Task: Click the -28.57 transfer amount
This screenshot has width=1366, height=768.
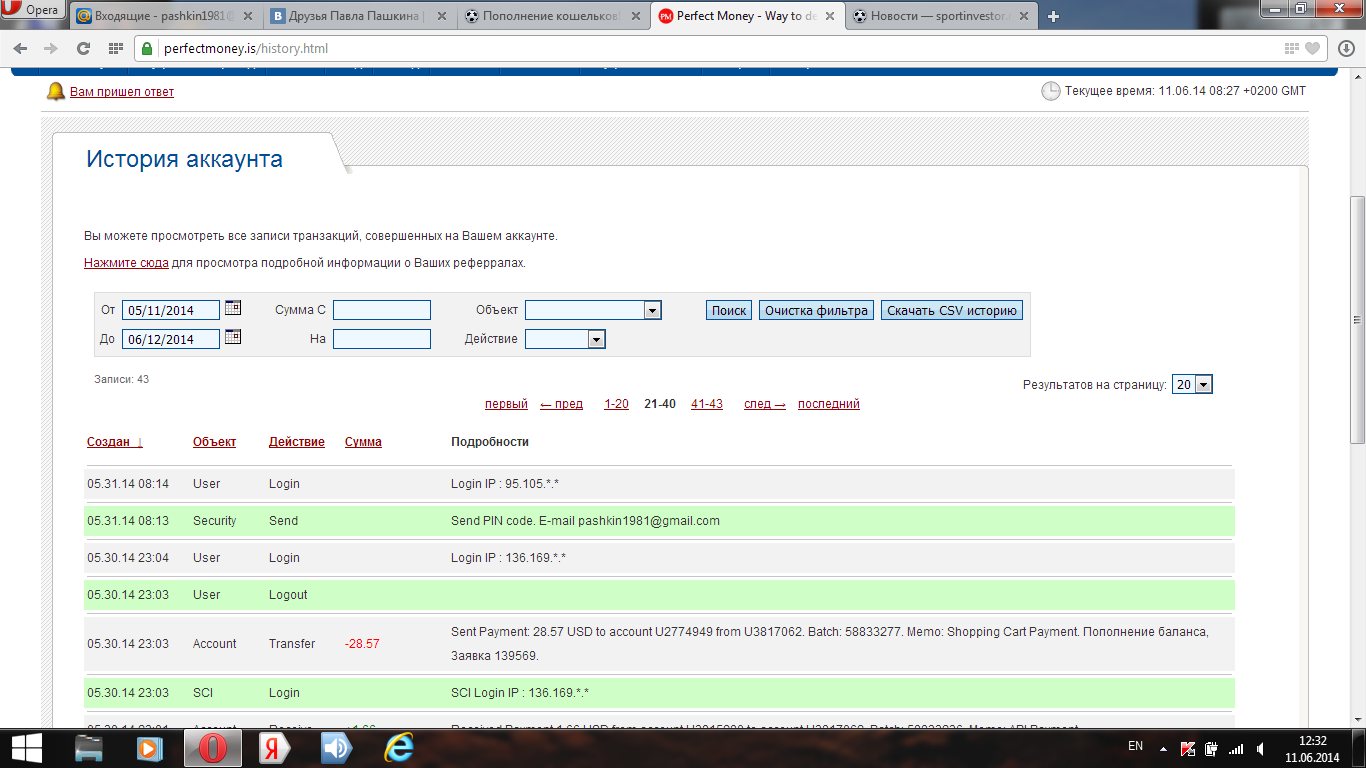Action: 362,644
